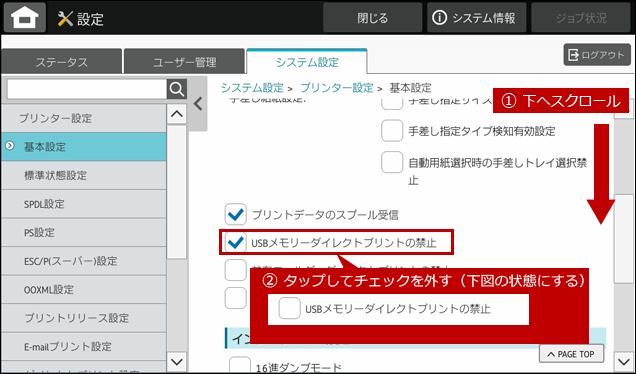The image size is (636, 374).
Task: Click the プリンター設定 breadcrumb link
Action: 336,88
